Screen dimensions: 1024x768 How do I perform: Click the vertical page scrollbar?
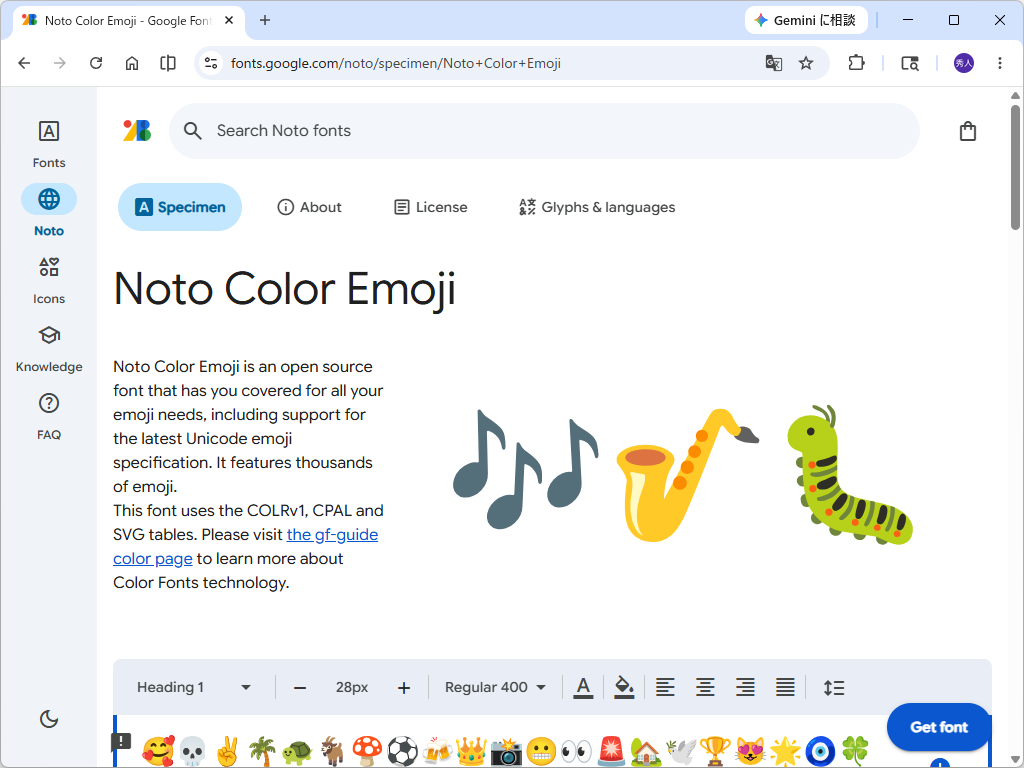coord(1015,168)
